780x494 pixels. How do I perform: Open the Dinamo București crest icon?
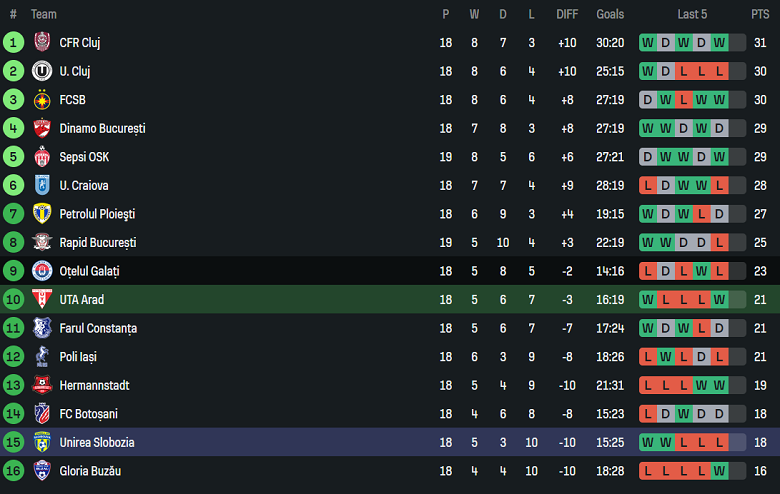[x=42, y=128]
